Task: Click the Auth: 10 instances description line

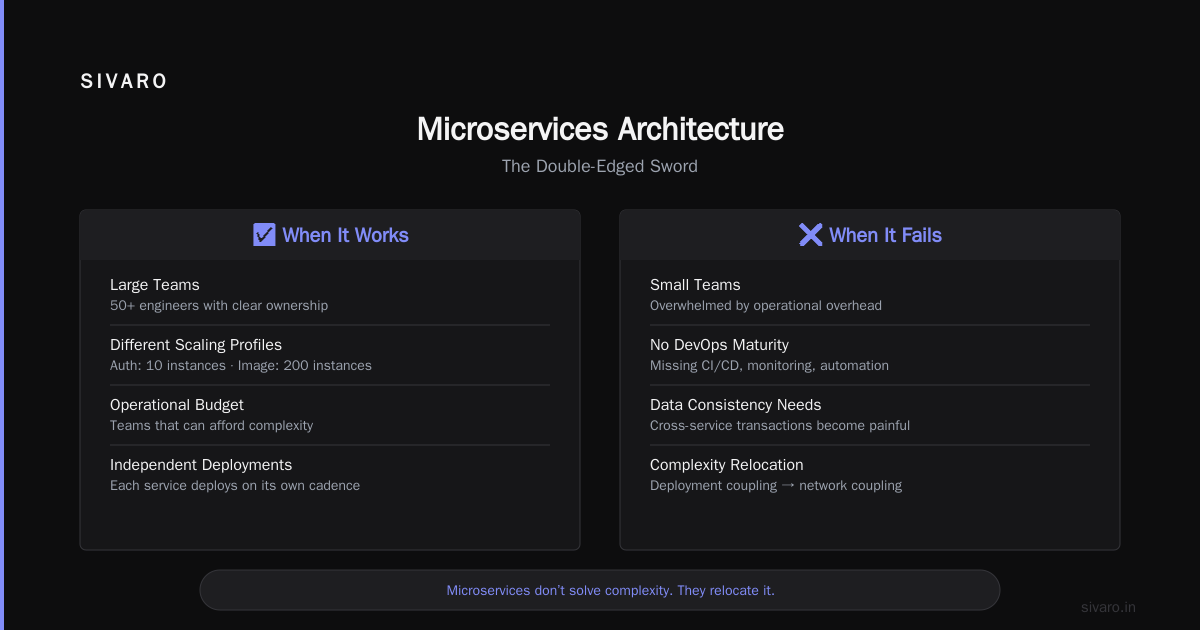Action: point(241,366)
